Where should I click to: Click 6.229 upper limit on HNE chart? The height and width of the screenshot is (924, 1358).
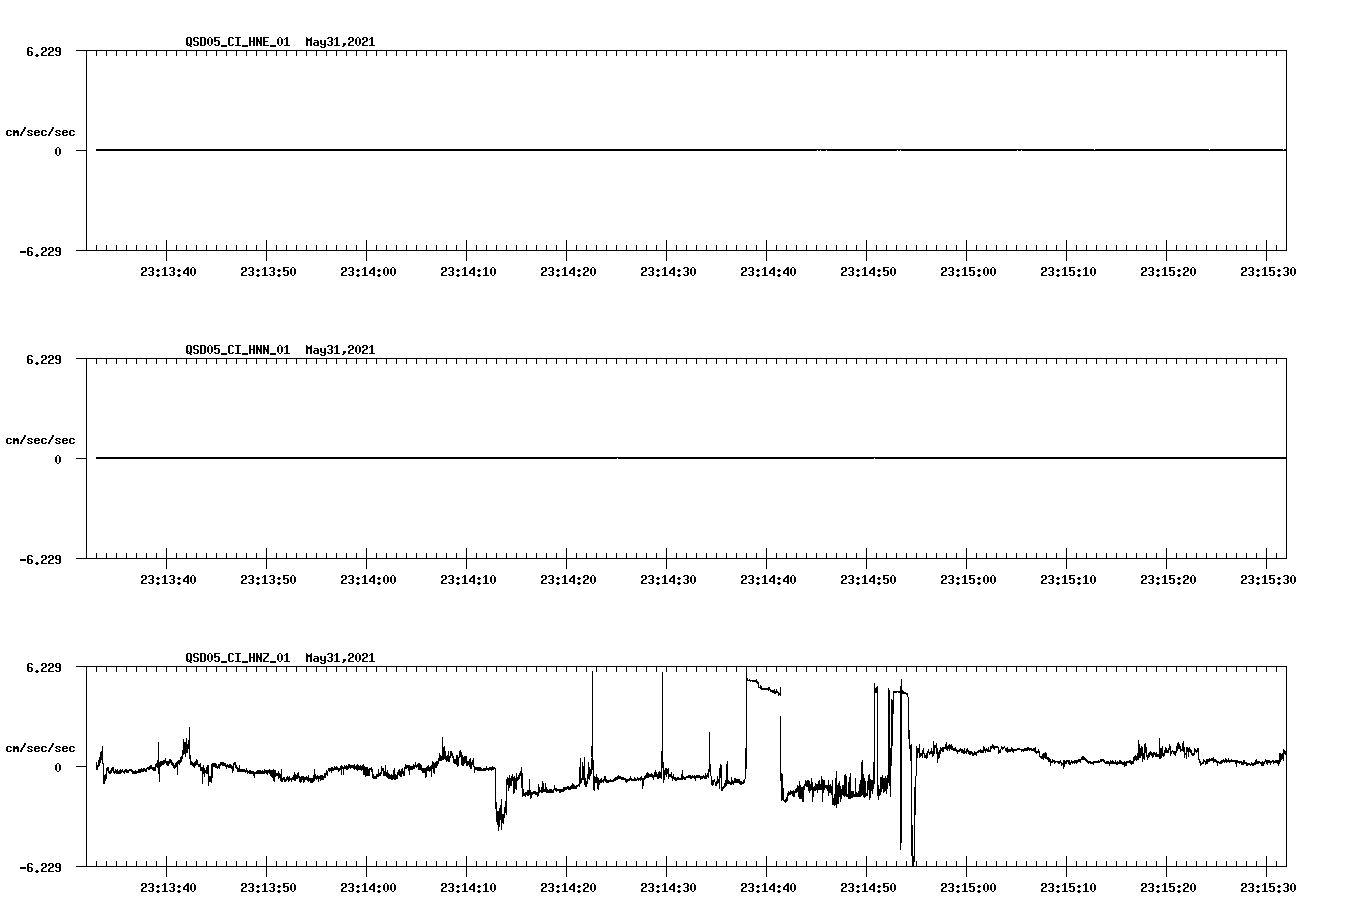coord(43,51)
